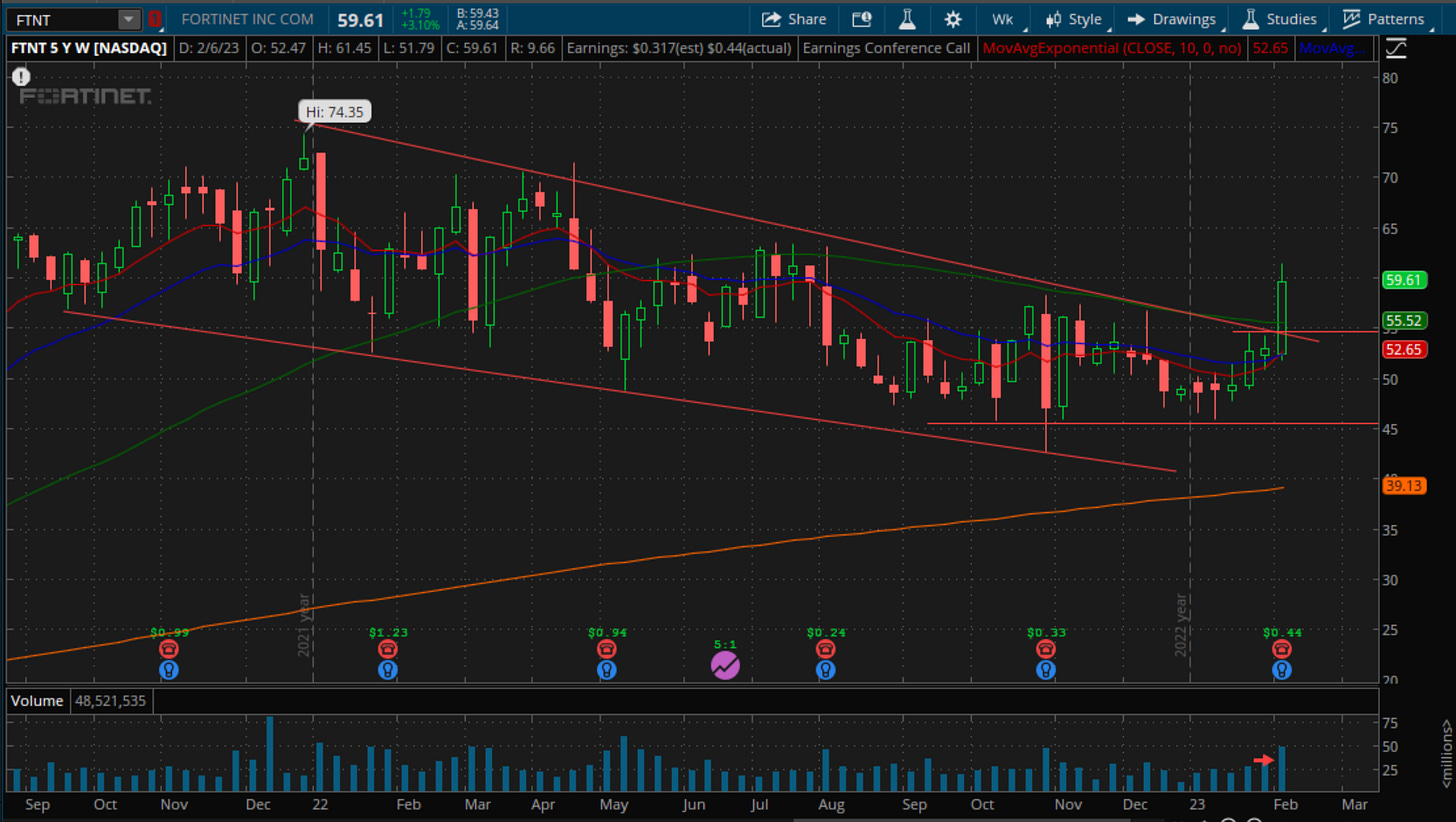Select the blue truncated MovAvg study label
The height and width of the screenshot is (822, 1456).
(1332, 47)
